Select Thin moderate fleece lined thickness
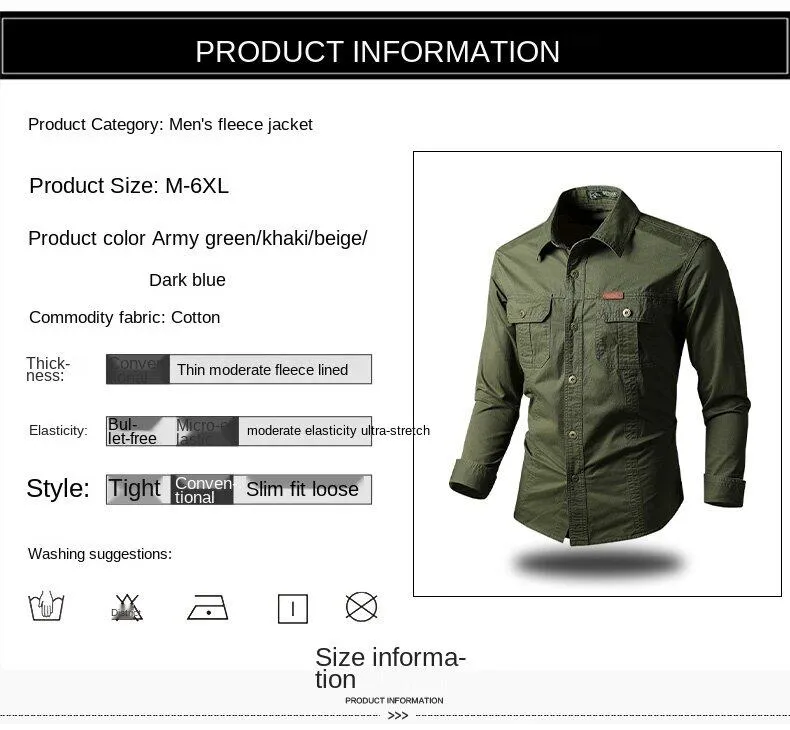This screenshot has width=790, height=730. 271,369
